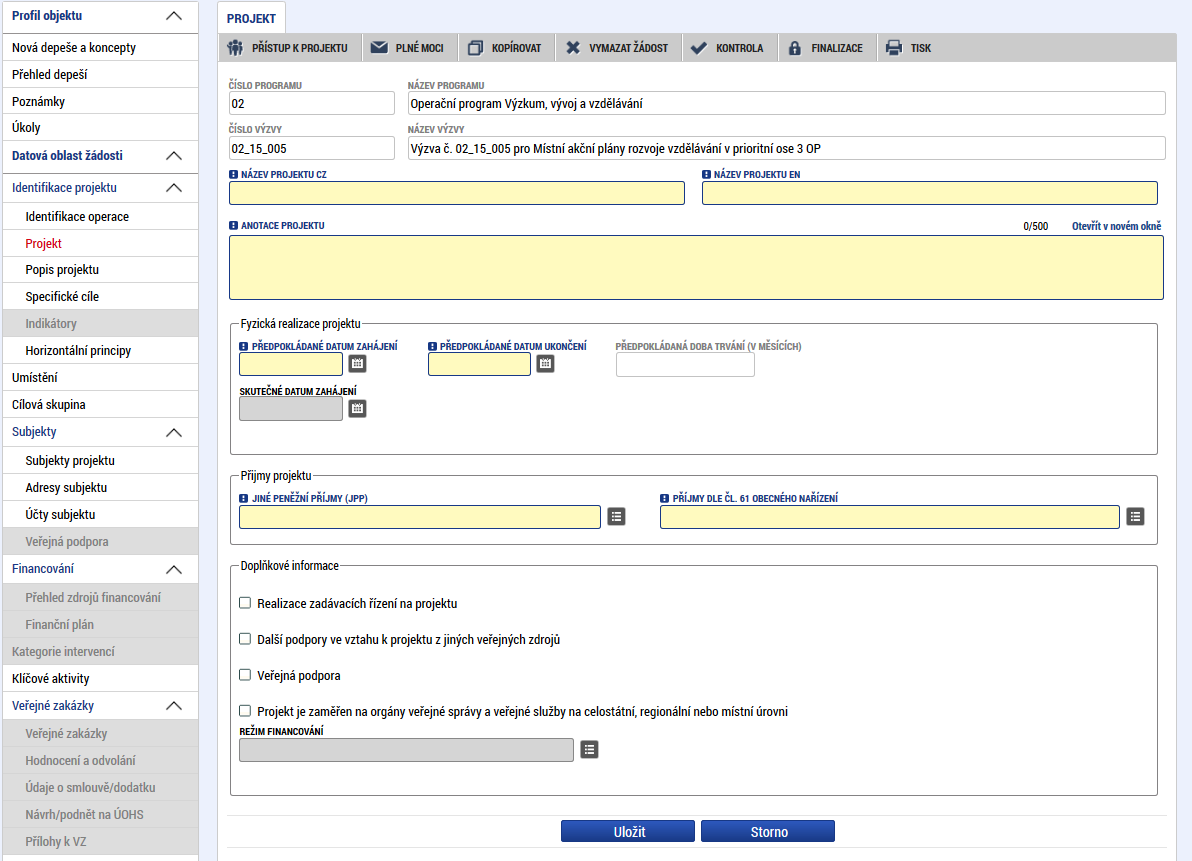Open Přístup k projektu people icon
Screen dimensions: 1192x861
(x=236, y=48)
